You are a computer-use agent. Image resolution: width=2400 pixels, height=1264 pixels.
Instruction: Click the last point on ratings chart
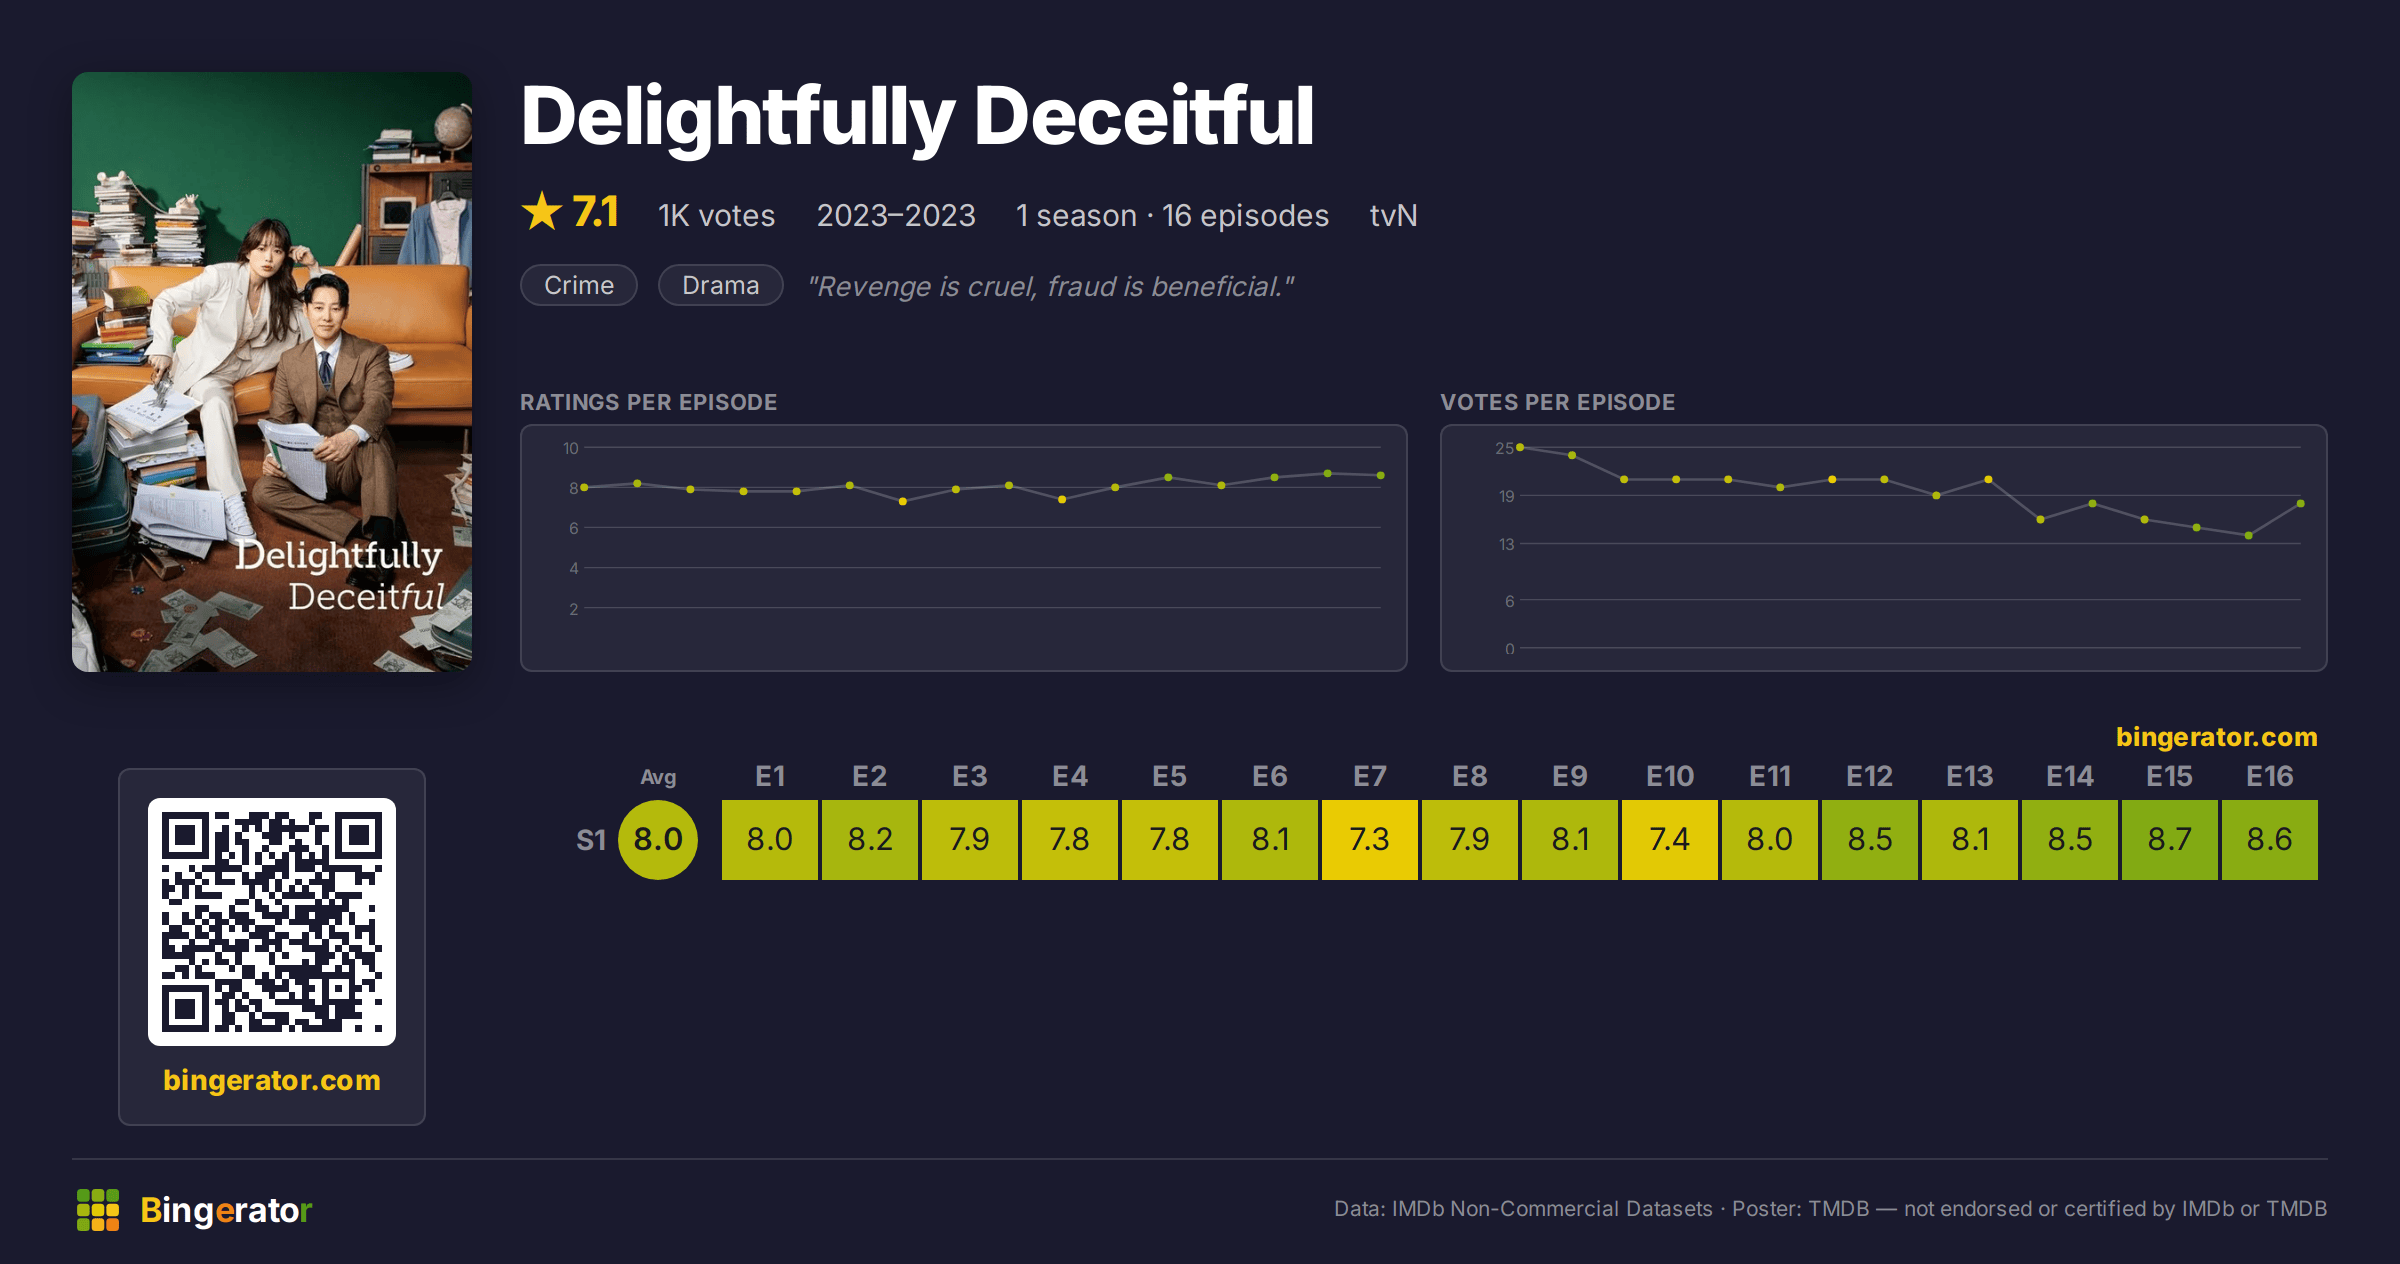[x=1381, y=475]
